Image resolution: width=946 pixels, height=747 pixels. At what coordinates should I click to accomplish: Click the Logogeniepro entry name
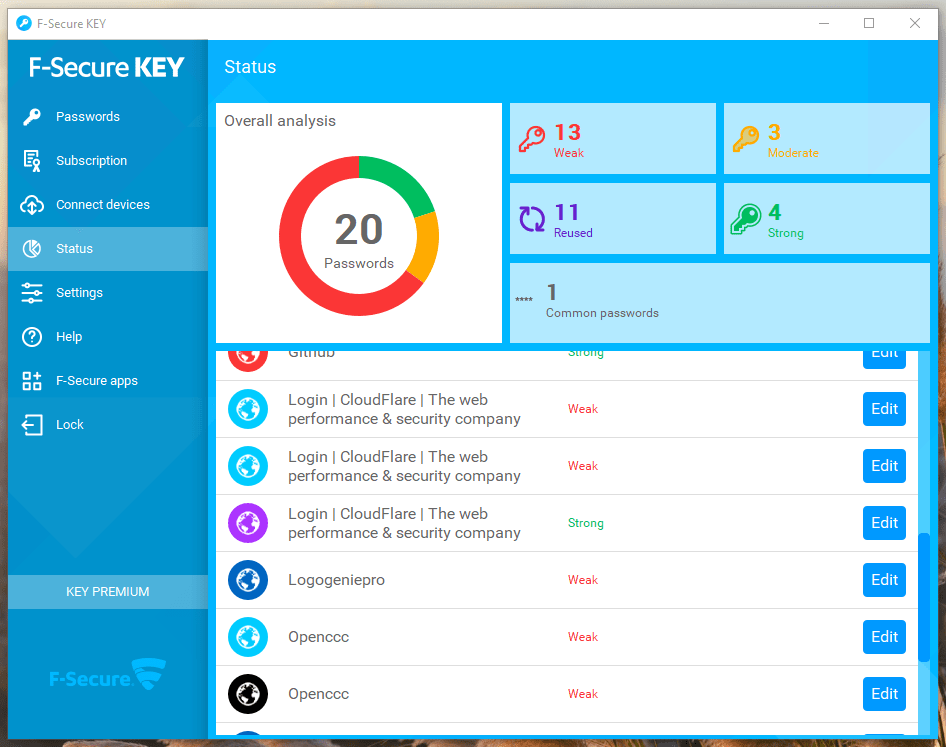336,580
